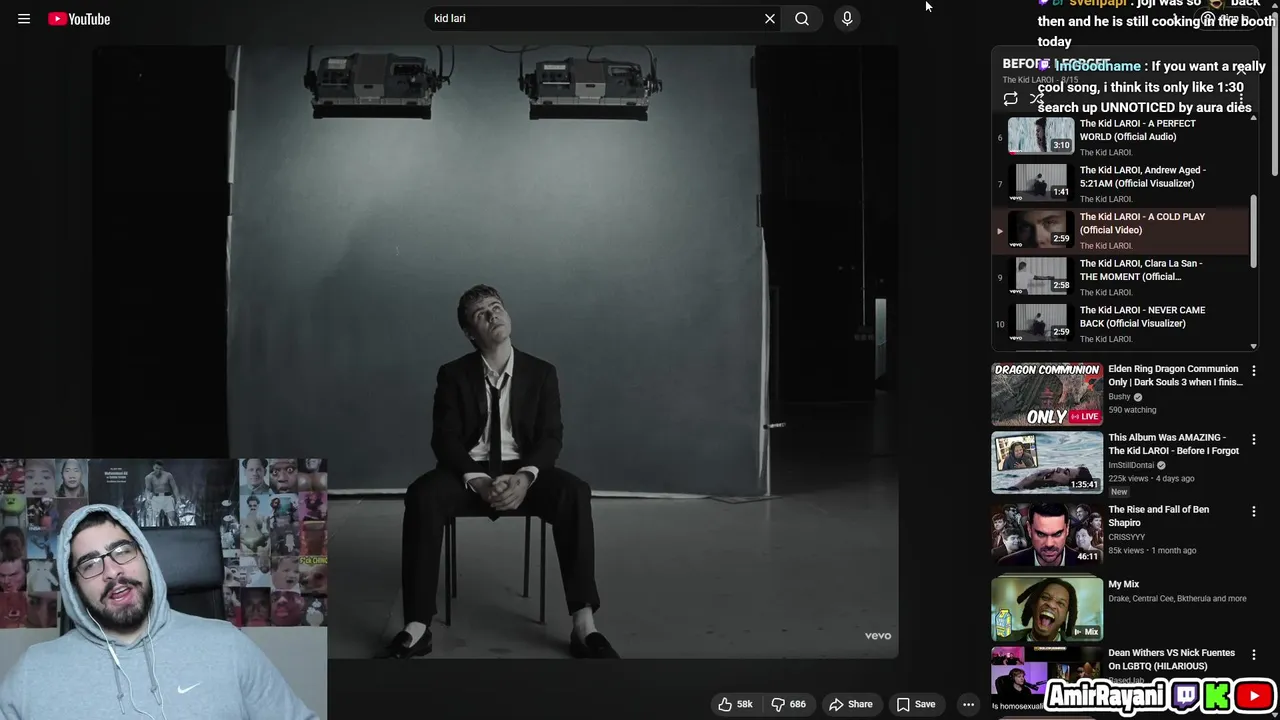Click '85k views • 1 month ago' text
Image resolution: width=1280 pixels, height=720 pixels.
tap(1152, 550)
